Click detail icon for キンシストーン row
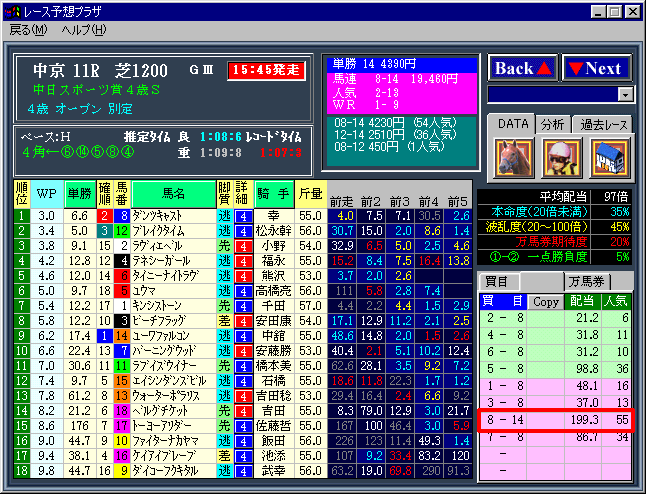Image resolution: width=646 pixels, height=494 pixels. 243,305
